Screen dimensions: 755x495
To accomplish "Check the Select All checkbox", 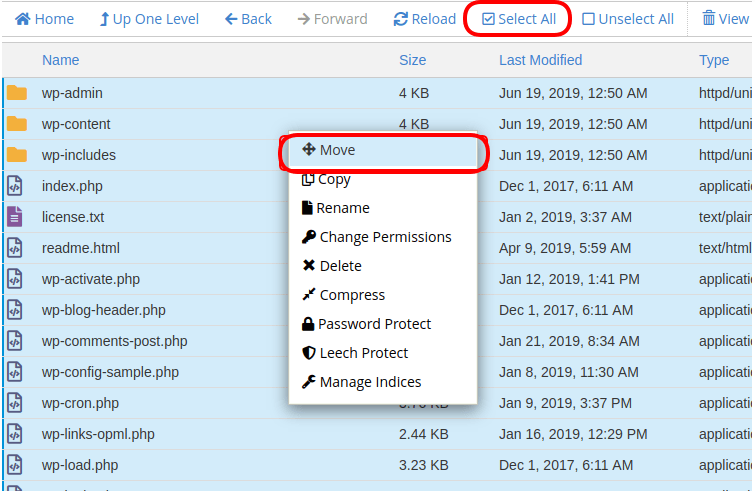I will click(488, 19).
